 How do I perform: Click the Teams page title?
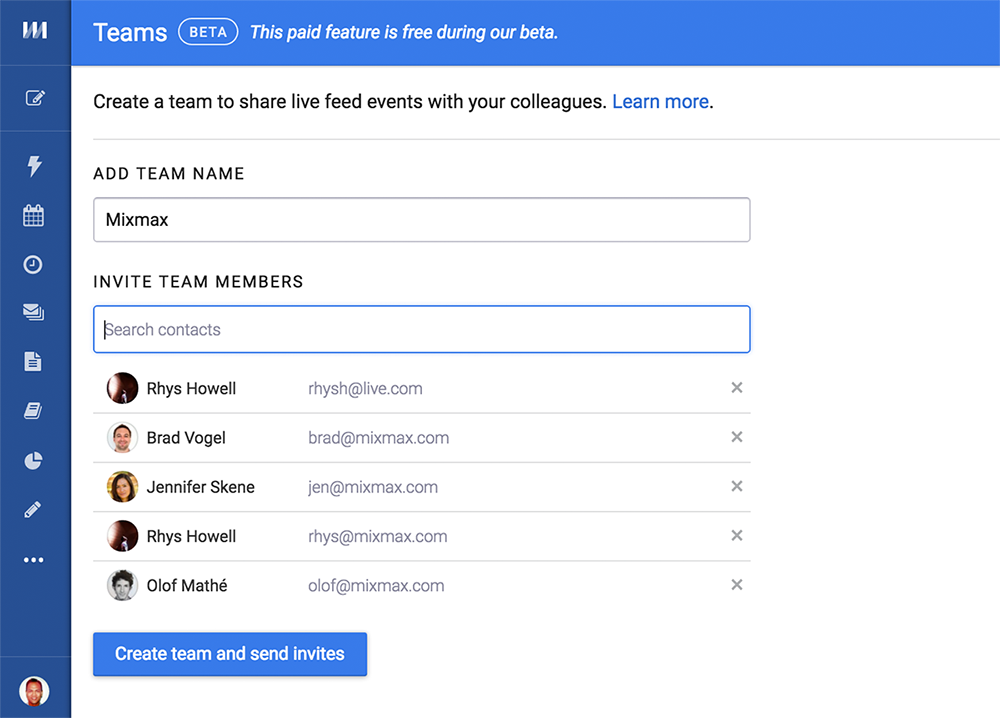[x=130, y=33]
